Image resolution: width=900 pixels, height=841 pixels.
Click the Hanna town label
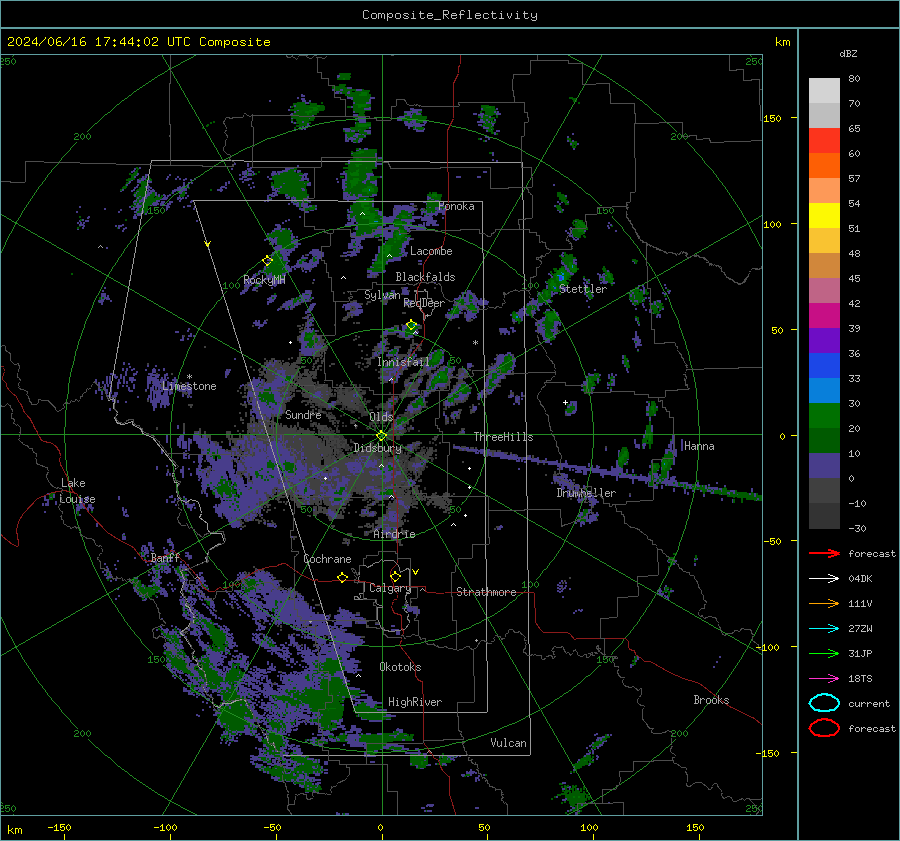point(699,446)
